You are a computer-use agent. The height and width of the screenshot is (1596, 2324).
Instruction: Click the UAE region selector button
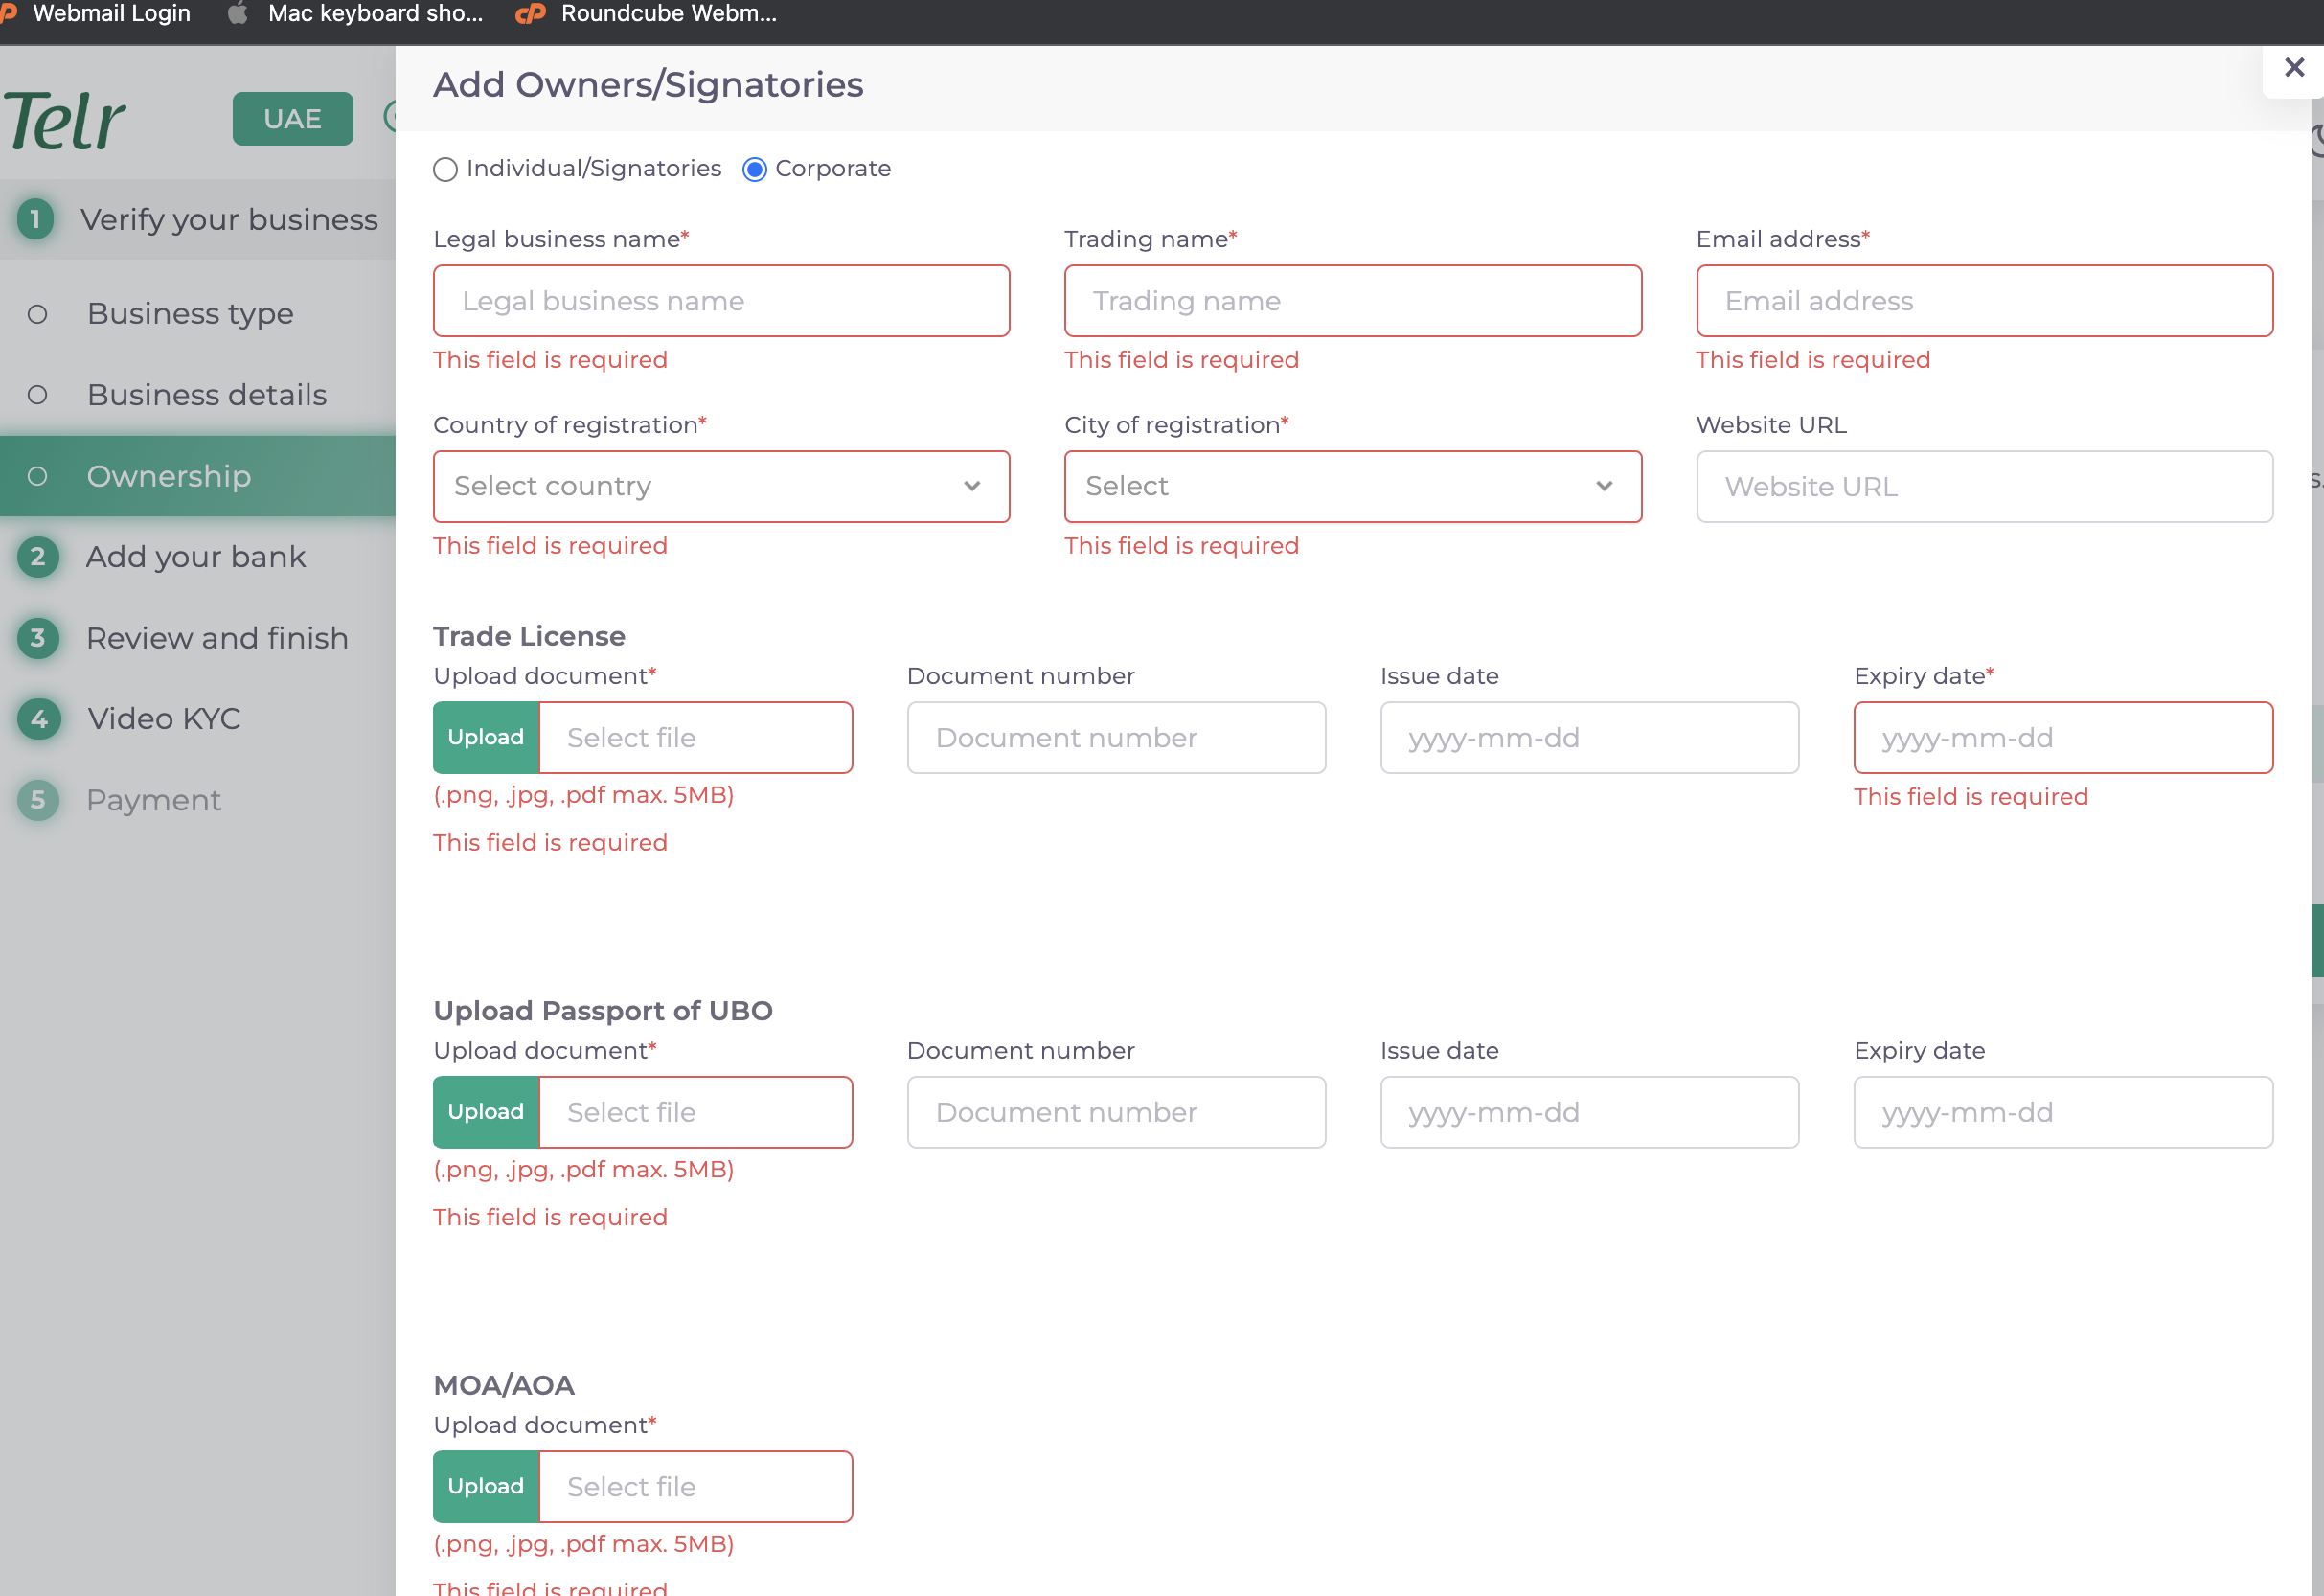pyautogui.click(x=292, y=119)
